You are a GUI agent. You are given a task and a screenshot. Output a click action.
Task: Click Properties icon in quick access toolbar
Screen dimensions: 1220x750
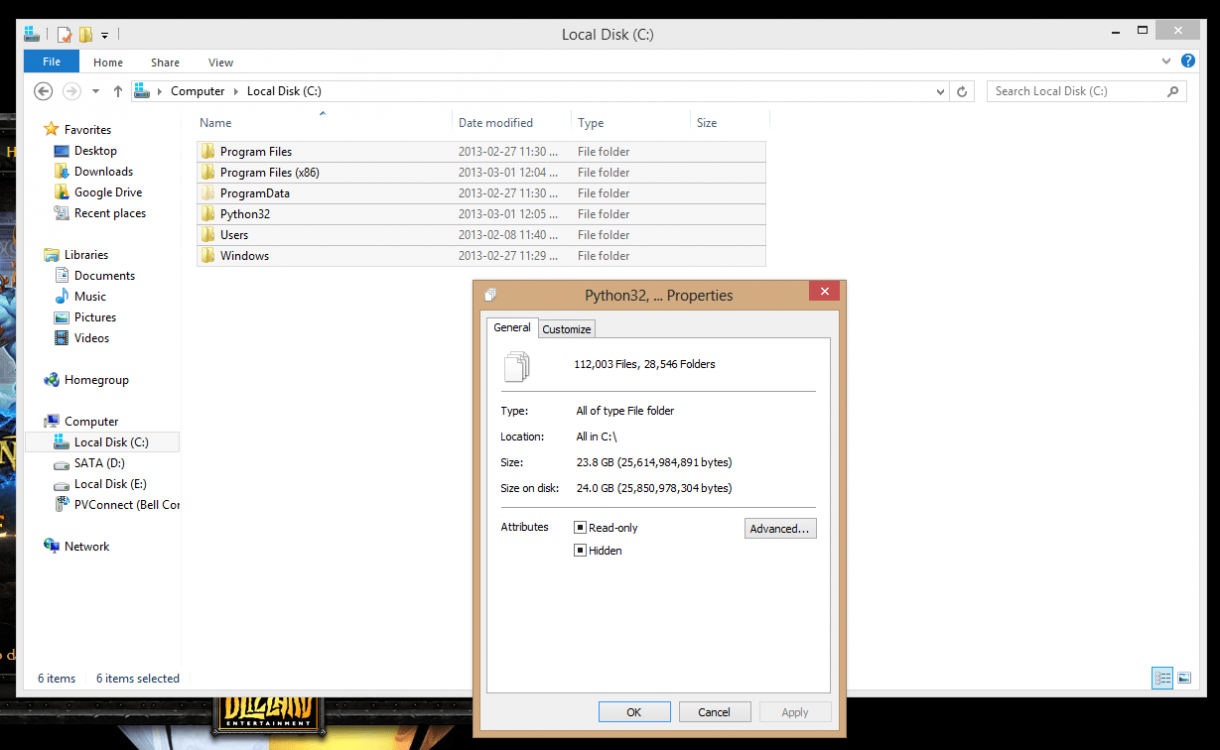pos(65,35)
